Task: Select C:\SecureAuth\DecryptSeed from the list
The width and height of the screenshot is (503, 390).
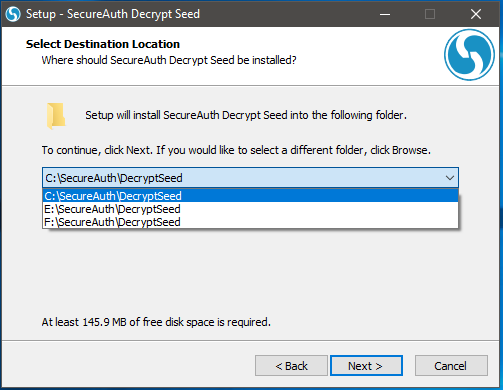Action: tap(250, 196)
